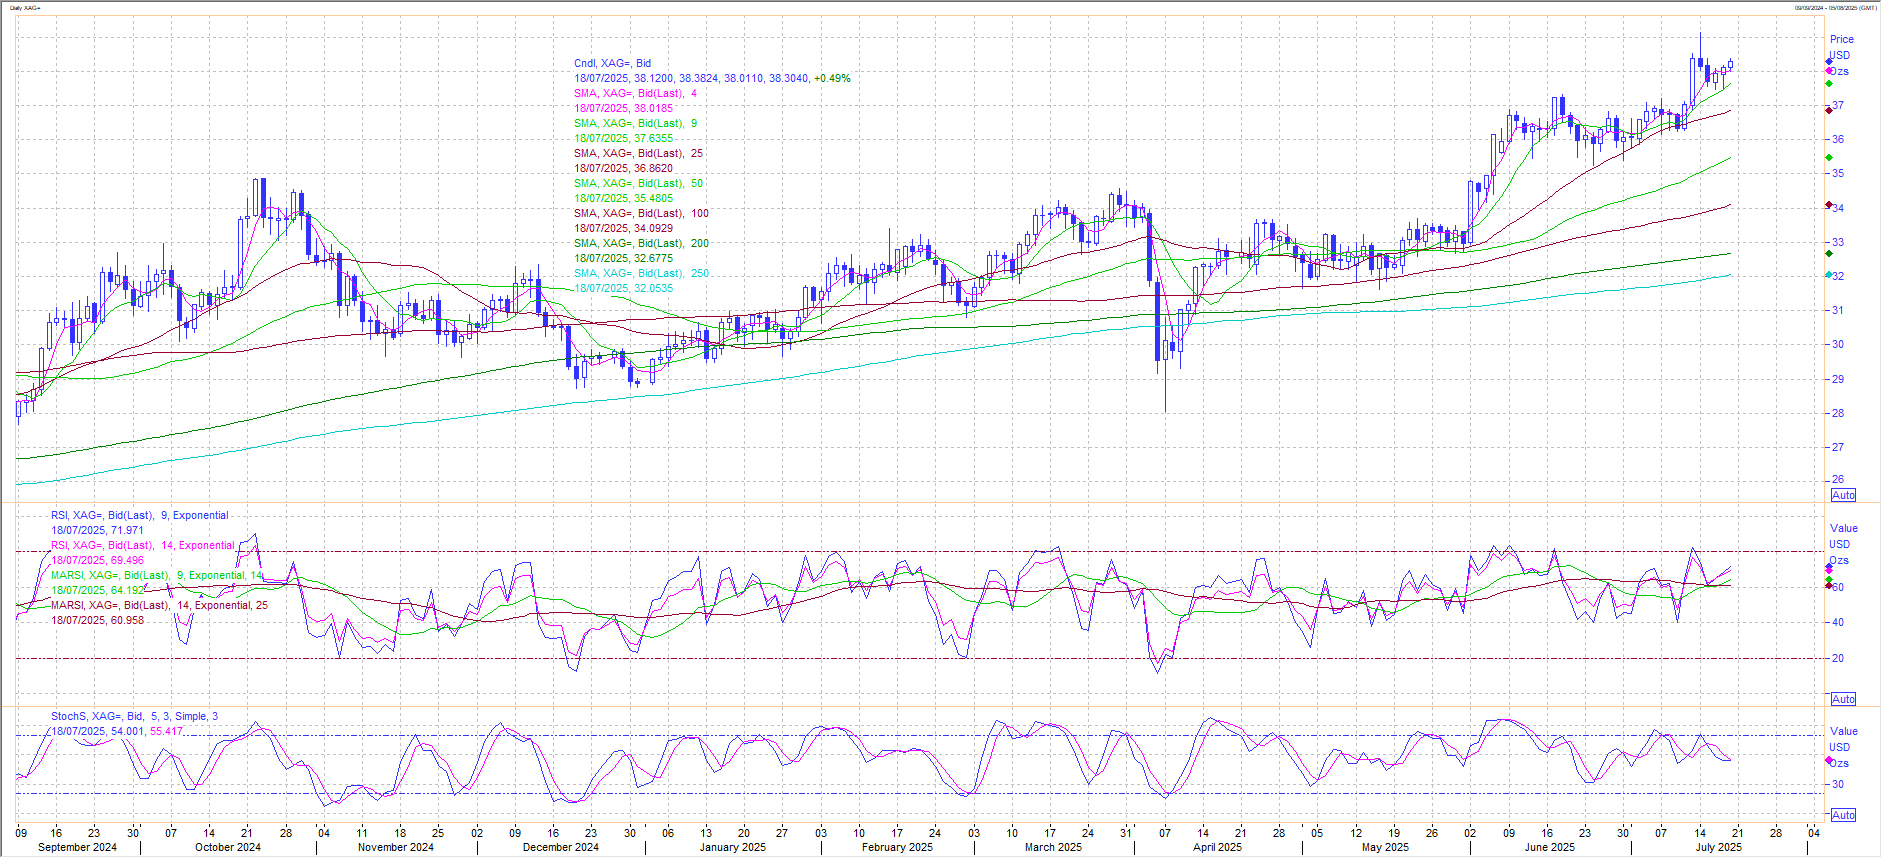This screenshot has height=858, width=1882.
Task: Click the Auto scale button in Stochastic panel
Action: (1843, 815)
